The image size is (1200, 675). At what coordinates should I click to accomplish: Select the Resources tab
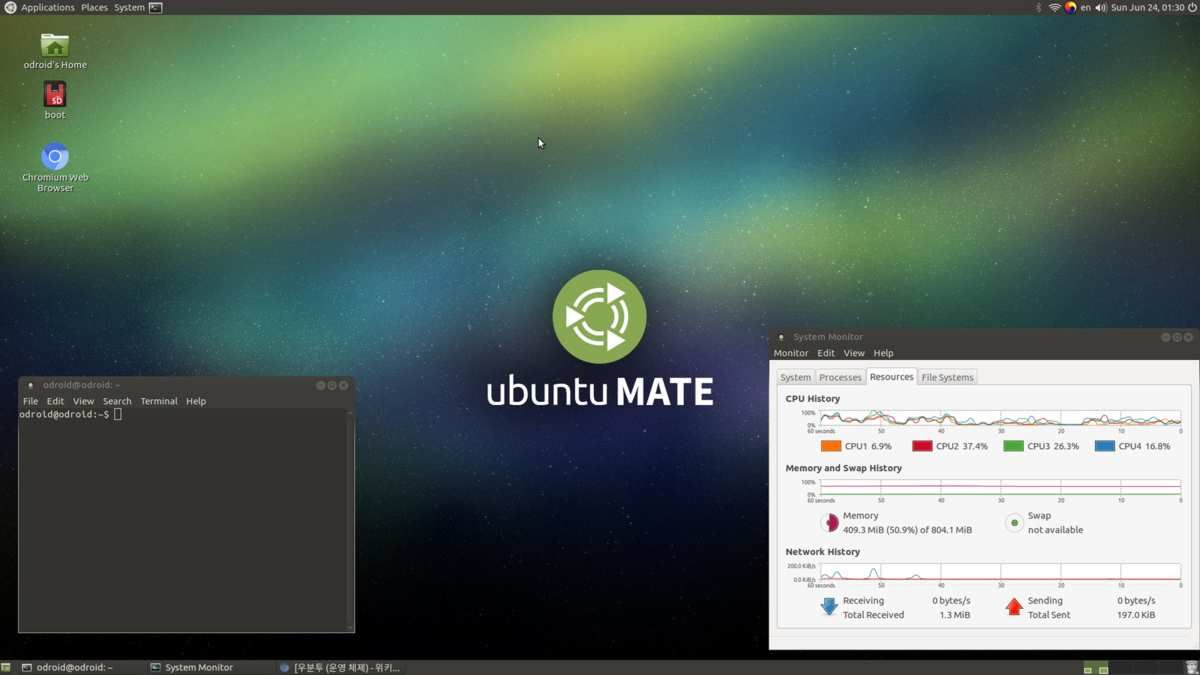tap(892, 377)
